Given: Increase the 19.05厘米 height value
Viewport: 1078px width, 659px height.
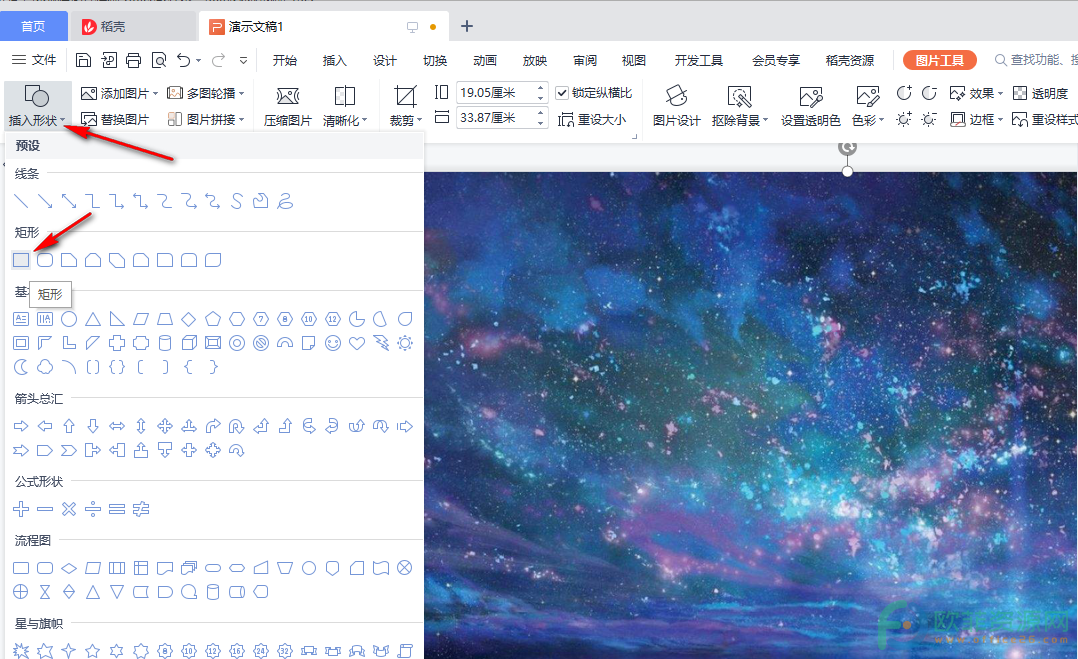Looking at the screenshot, I should (541, 88).
